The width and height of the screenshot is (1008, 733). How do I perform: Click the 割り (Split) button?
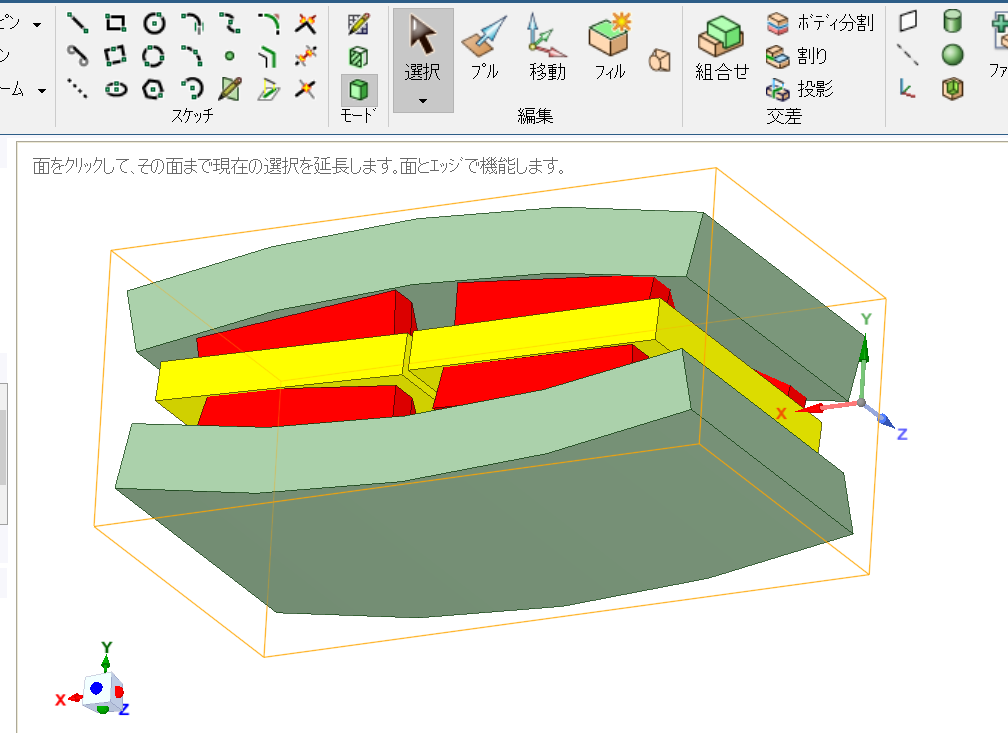pyautogui.click(x=797, y=57)
